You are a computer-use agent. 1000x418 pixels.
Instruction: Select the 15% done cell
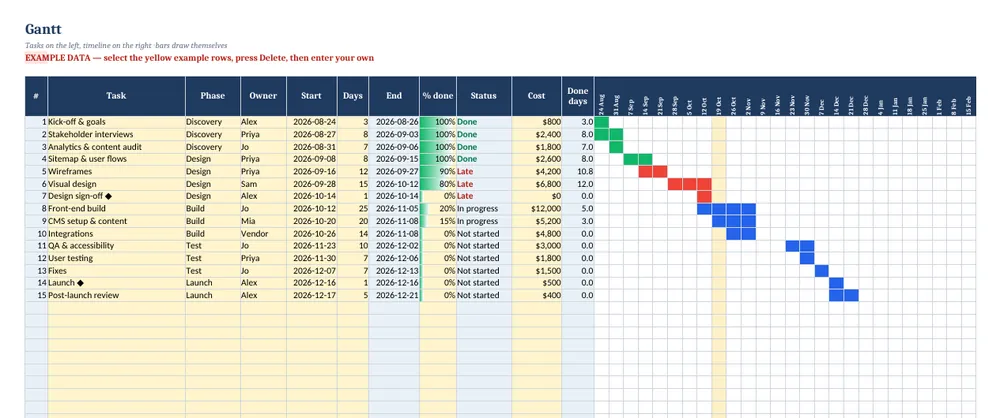coord(438,221)
